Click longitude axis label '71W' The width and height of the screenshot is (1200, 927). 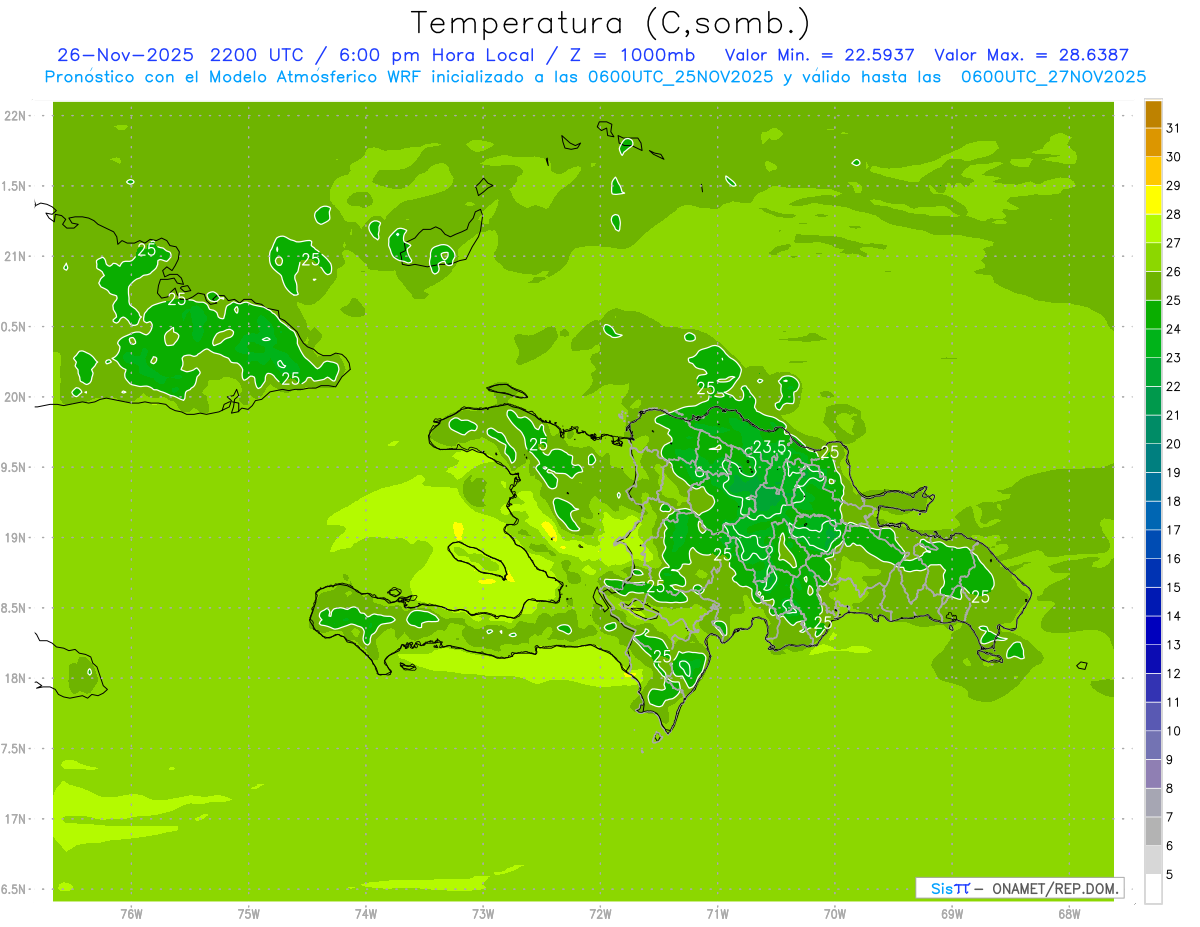718,914
